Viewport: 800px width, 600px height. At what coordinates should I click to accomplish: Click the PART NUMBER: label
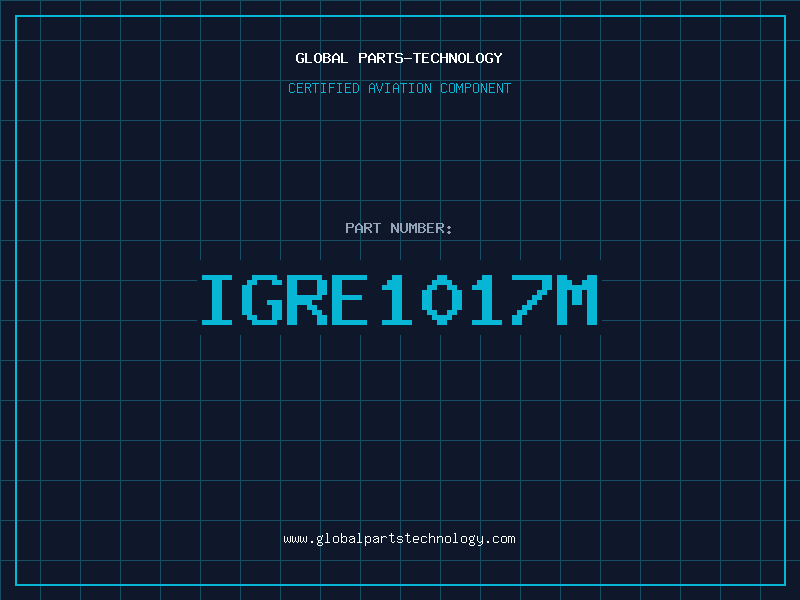pyautogui.click(x=399, y=228)
